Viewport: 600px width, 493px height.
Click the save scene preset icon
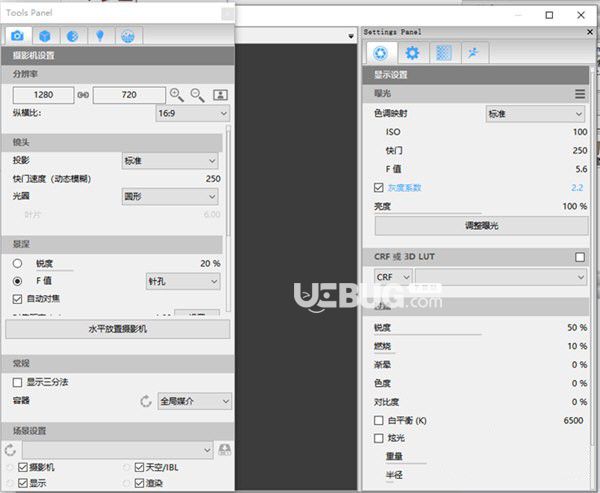click(225, 450)
